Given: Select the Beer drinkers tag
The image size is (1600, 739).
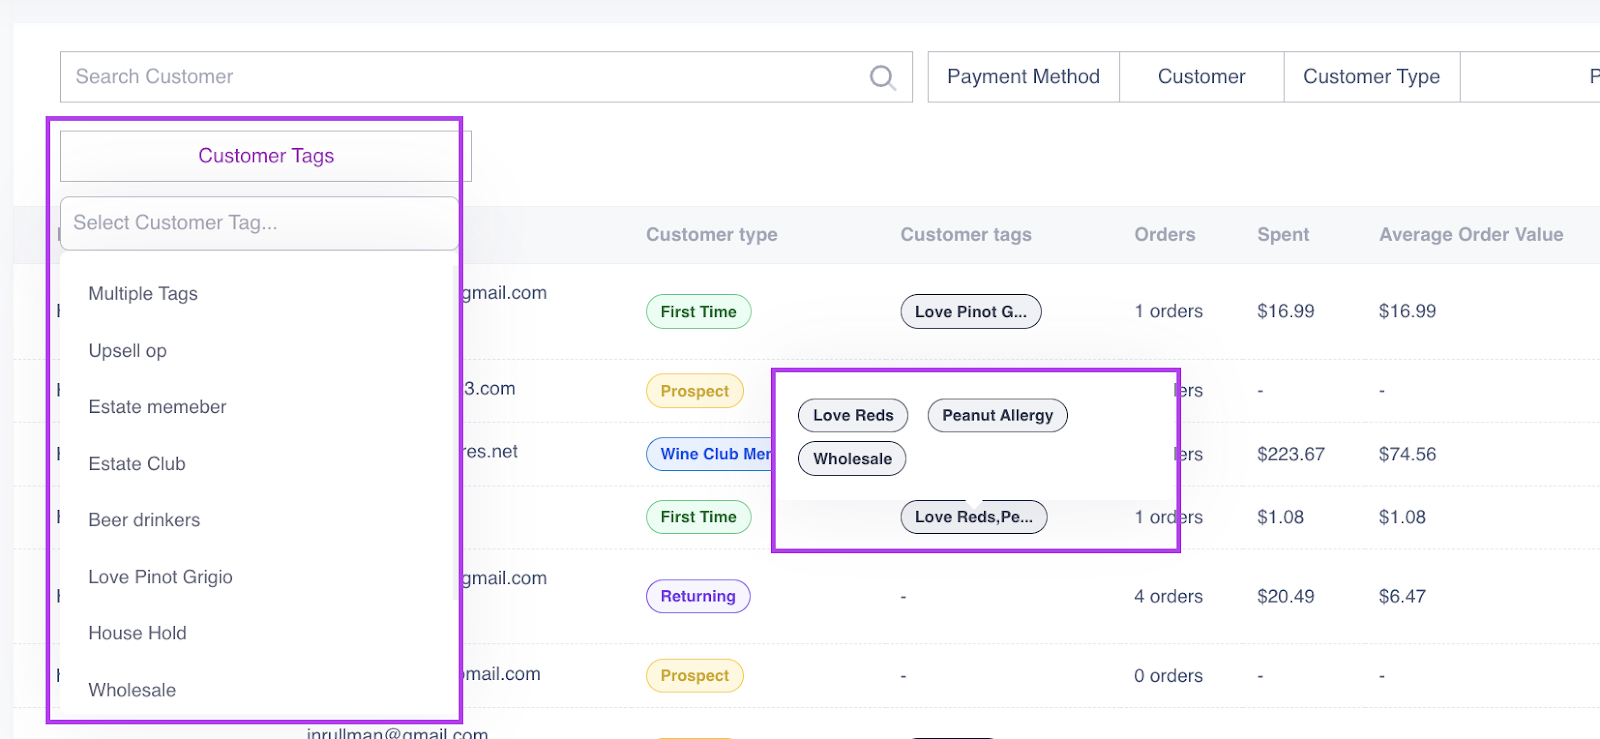Looking at the screenshot, I should [144, 520].
